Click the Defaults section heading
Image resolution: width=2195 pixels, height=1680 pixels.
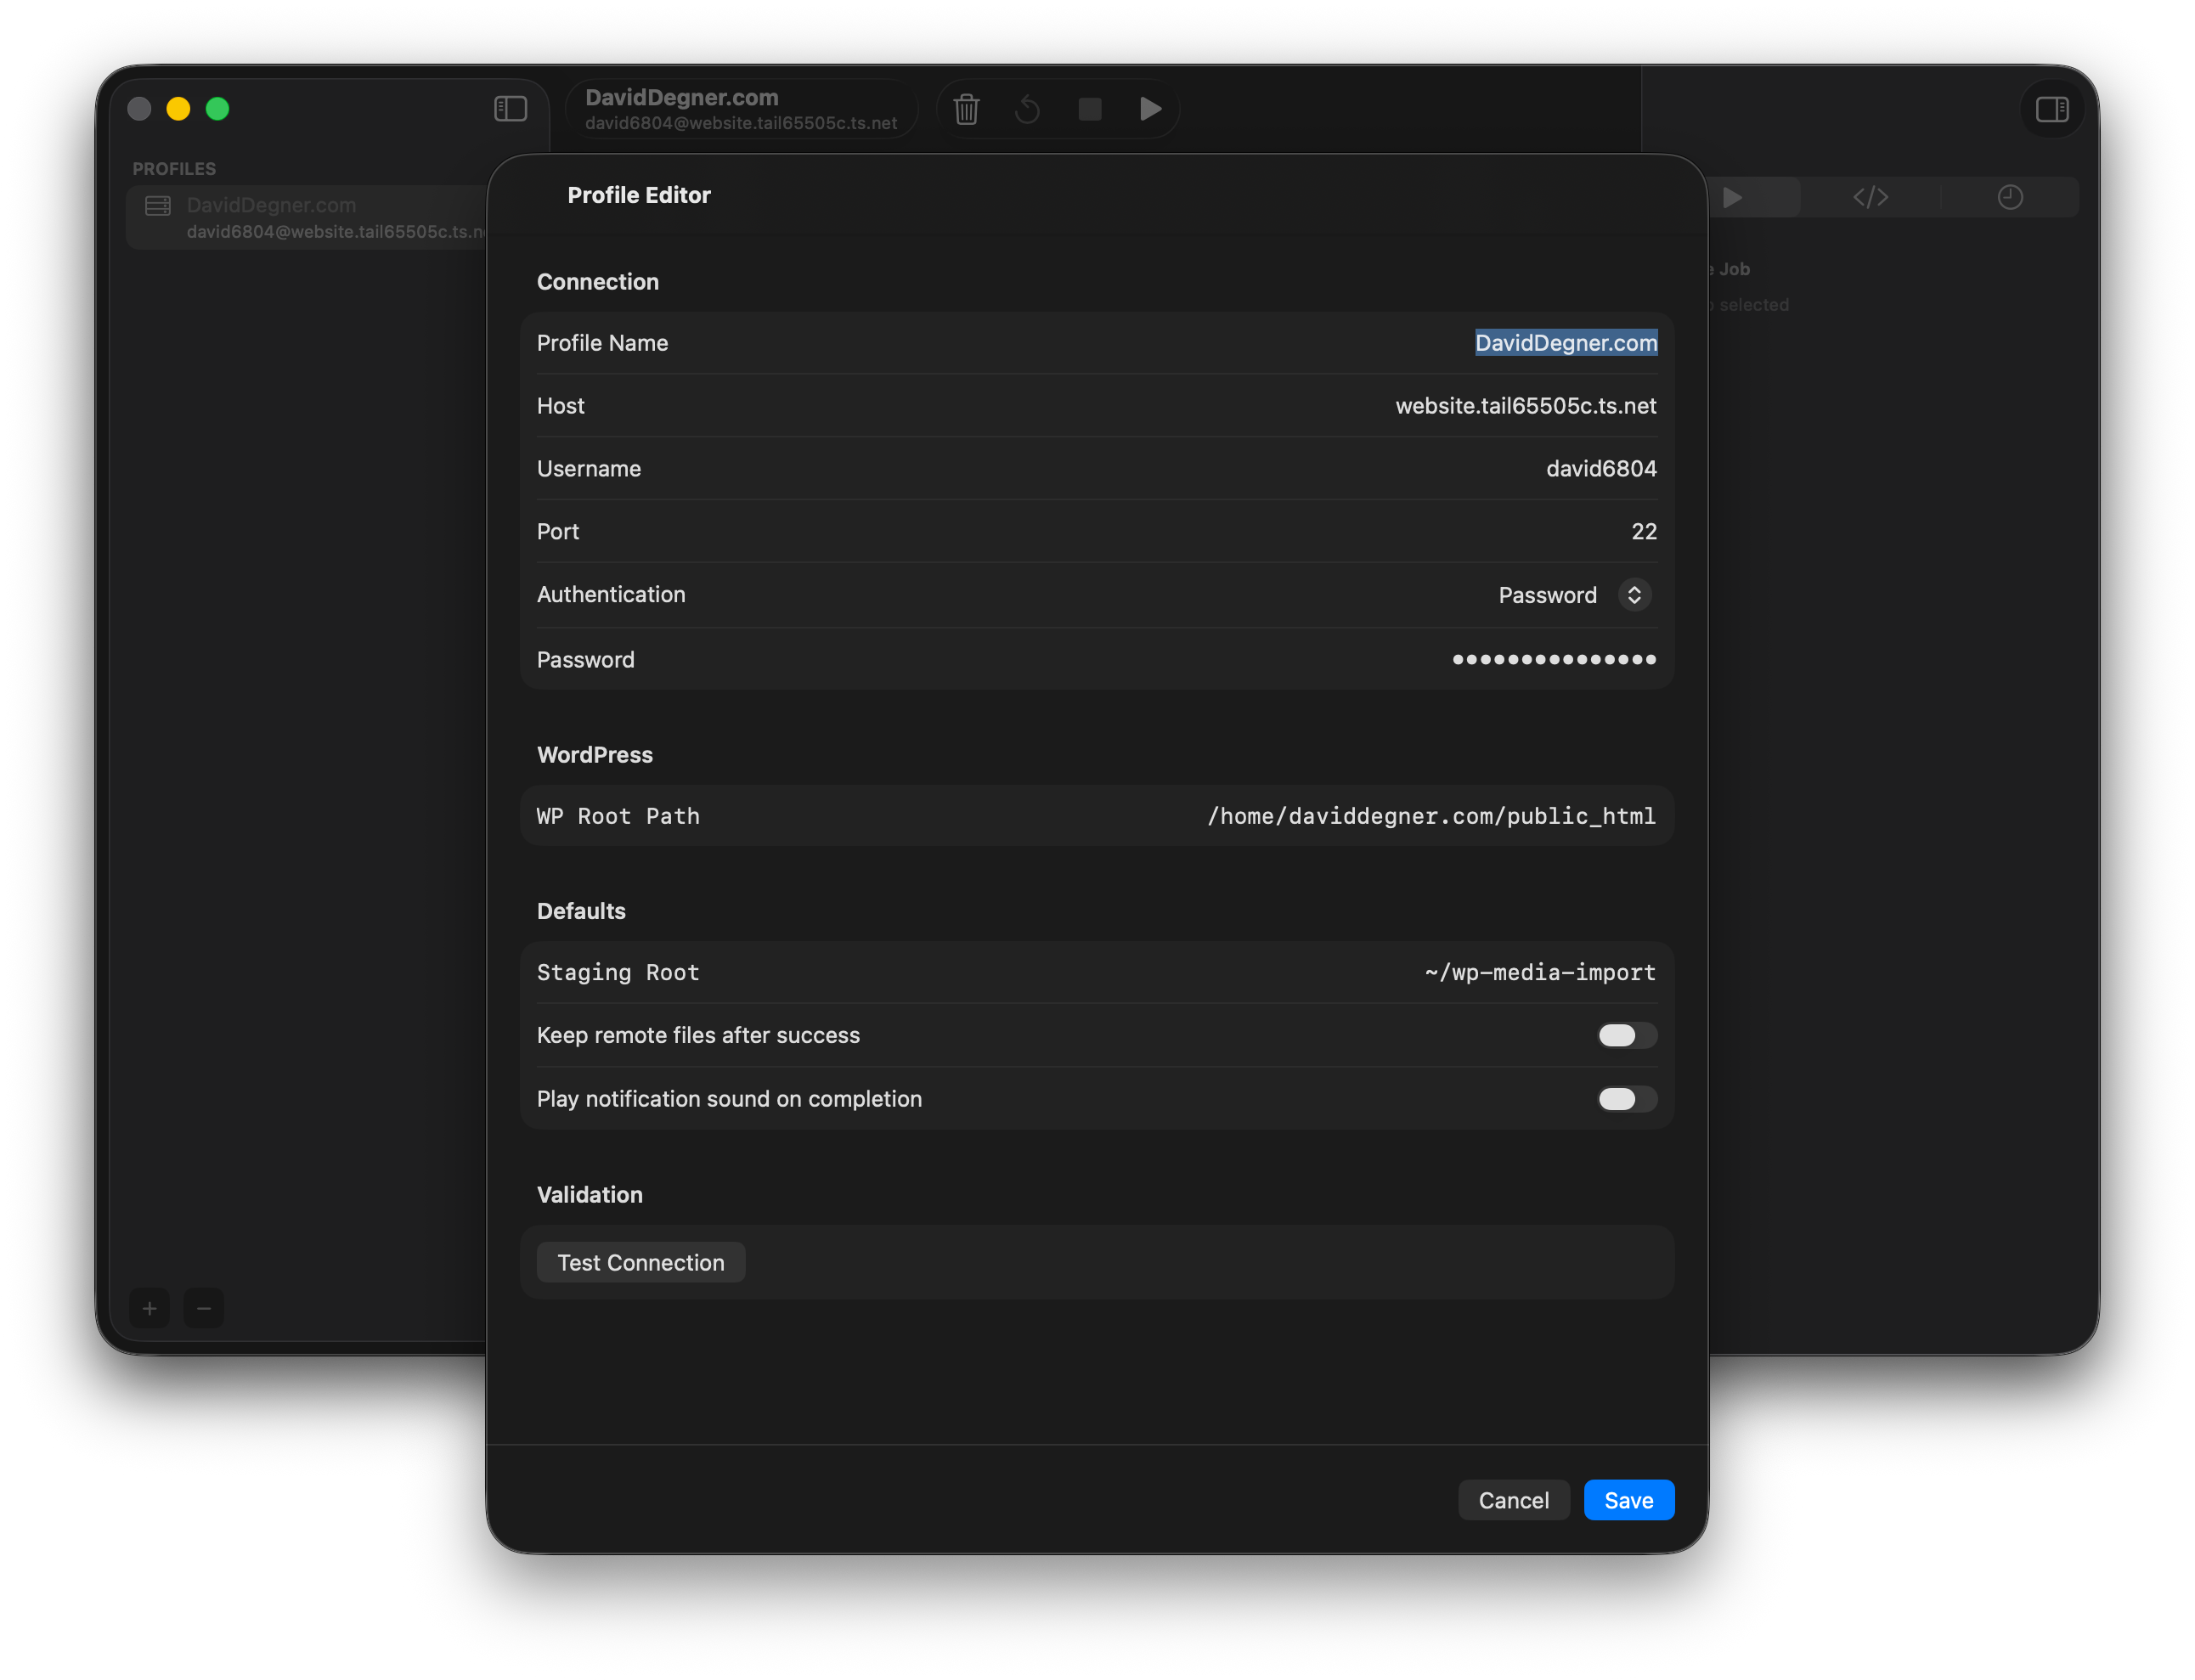click(x=581, y=911)
